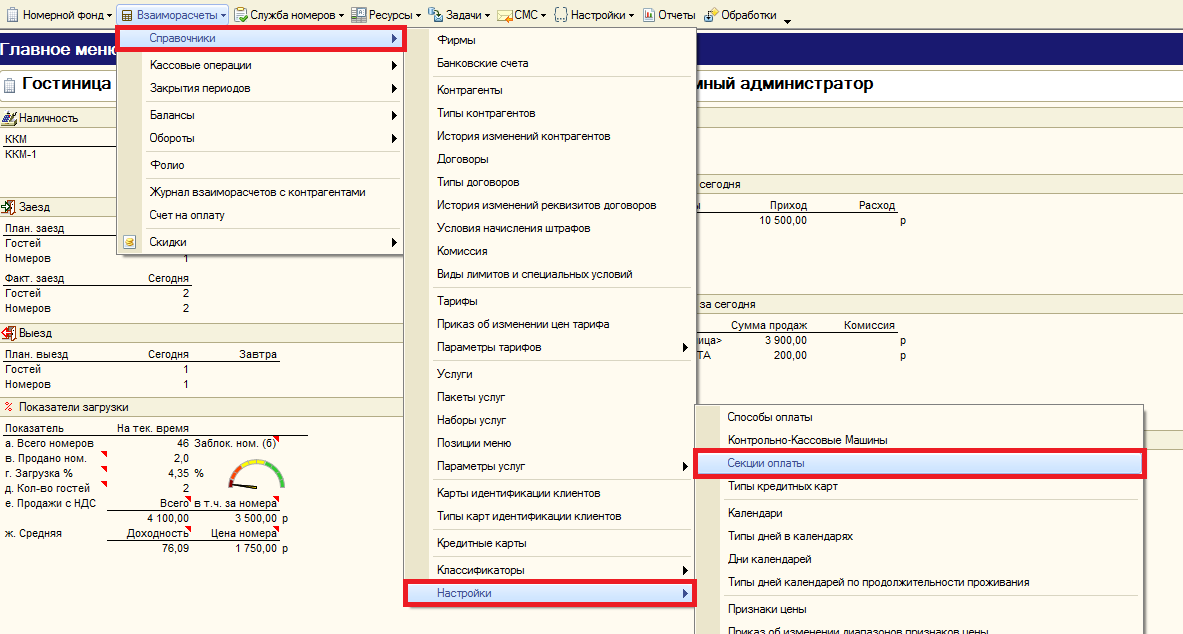This screenshot has width=1183, height=634.
Task: Open the Ресурсы menu
Action: point(386,15)
